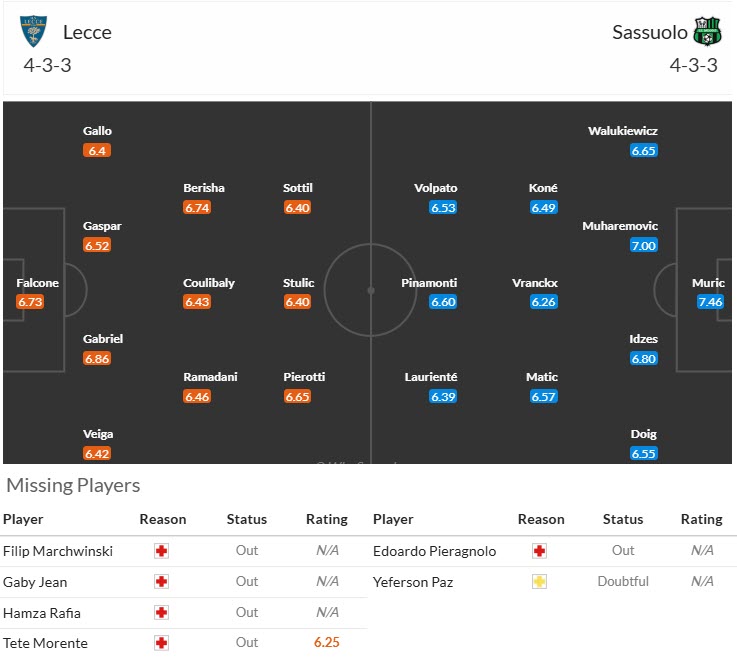Click player name Berisha on the pitch

204,188
